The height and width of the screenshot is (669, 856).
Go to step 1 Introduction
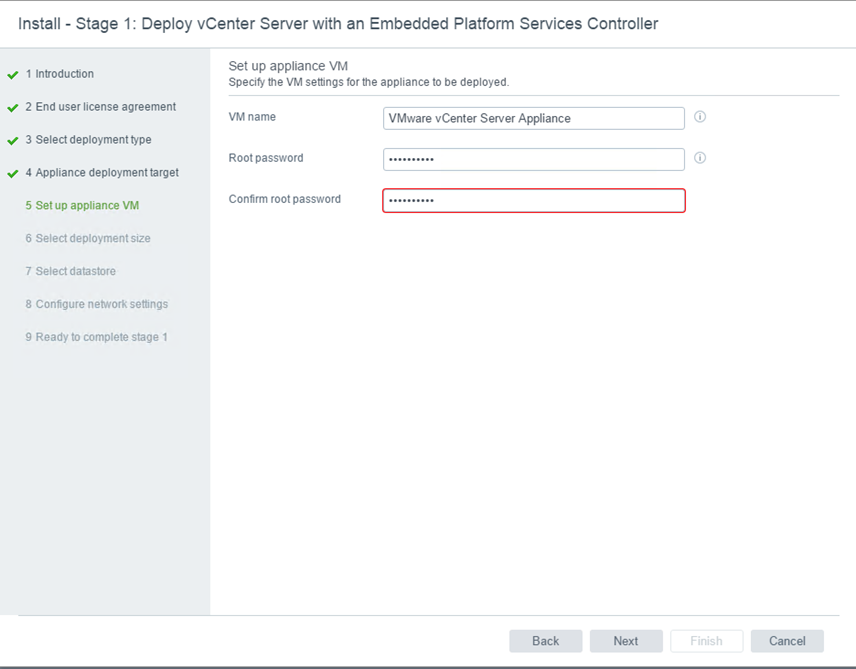(64, 74)
